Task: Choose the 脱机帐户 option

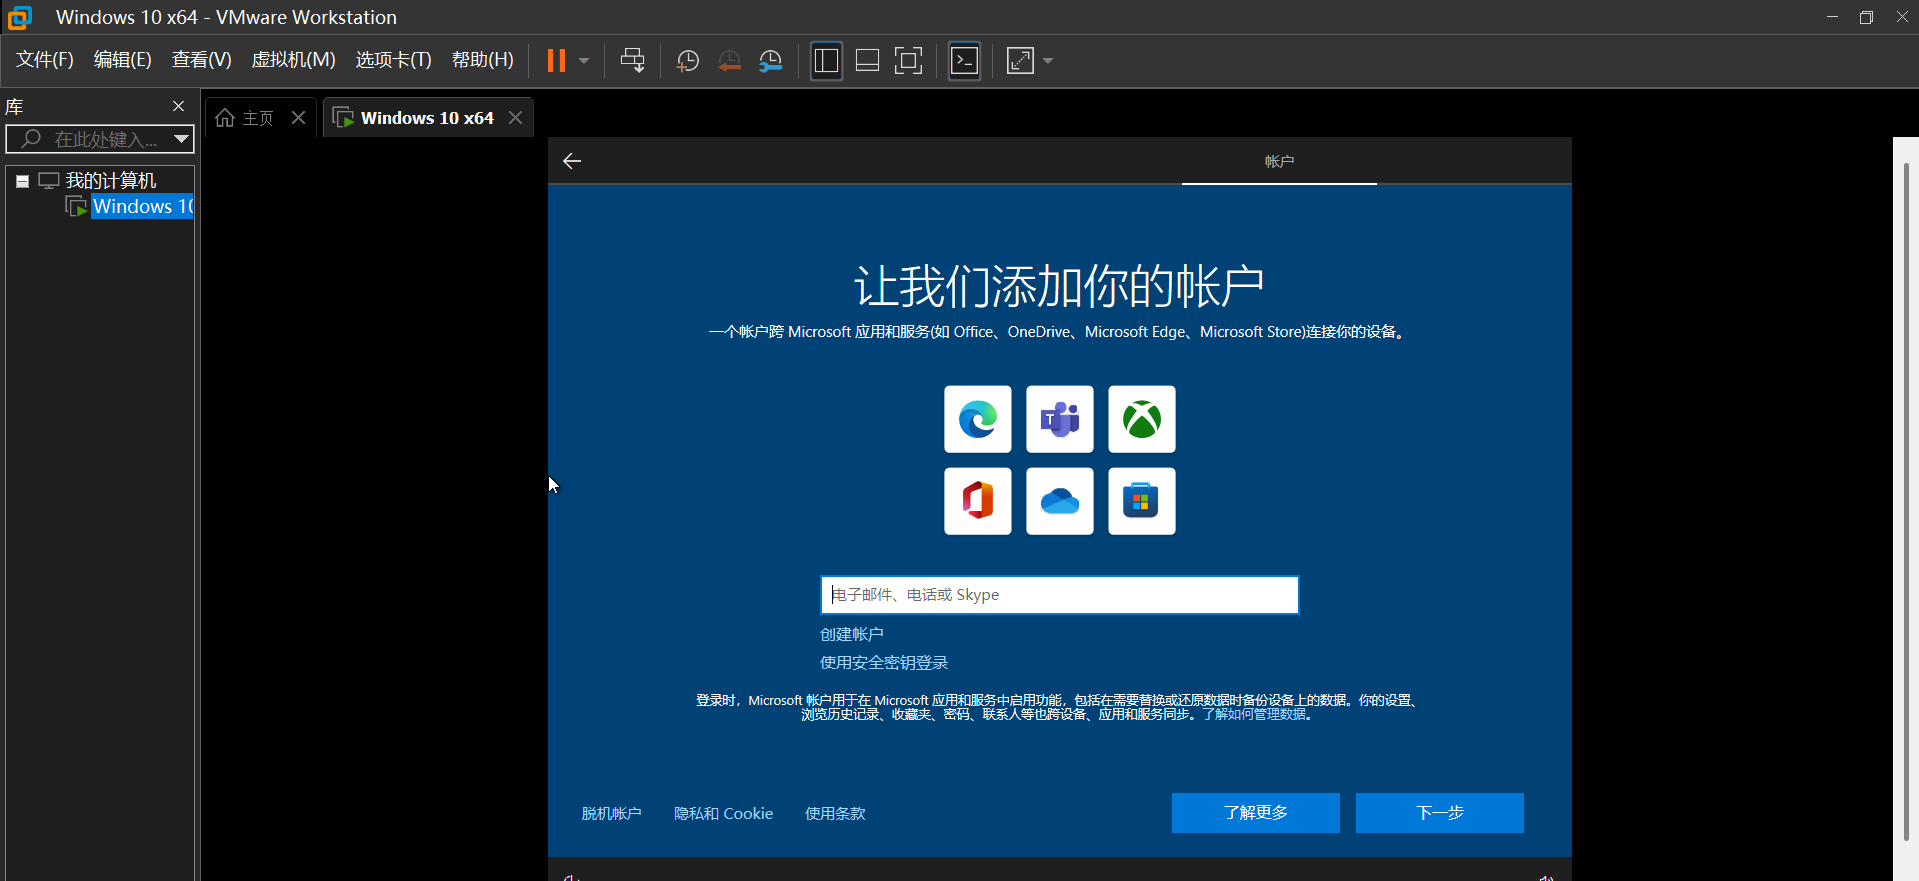Action: pos(612,814)
